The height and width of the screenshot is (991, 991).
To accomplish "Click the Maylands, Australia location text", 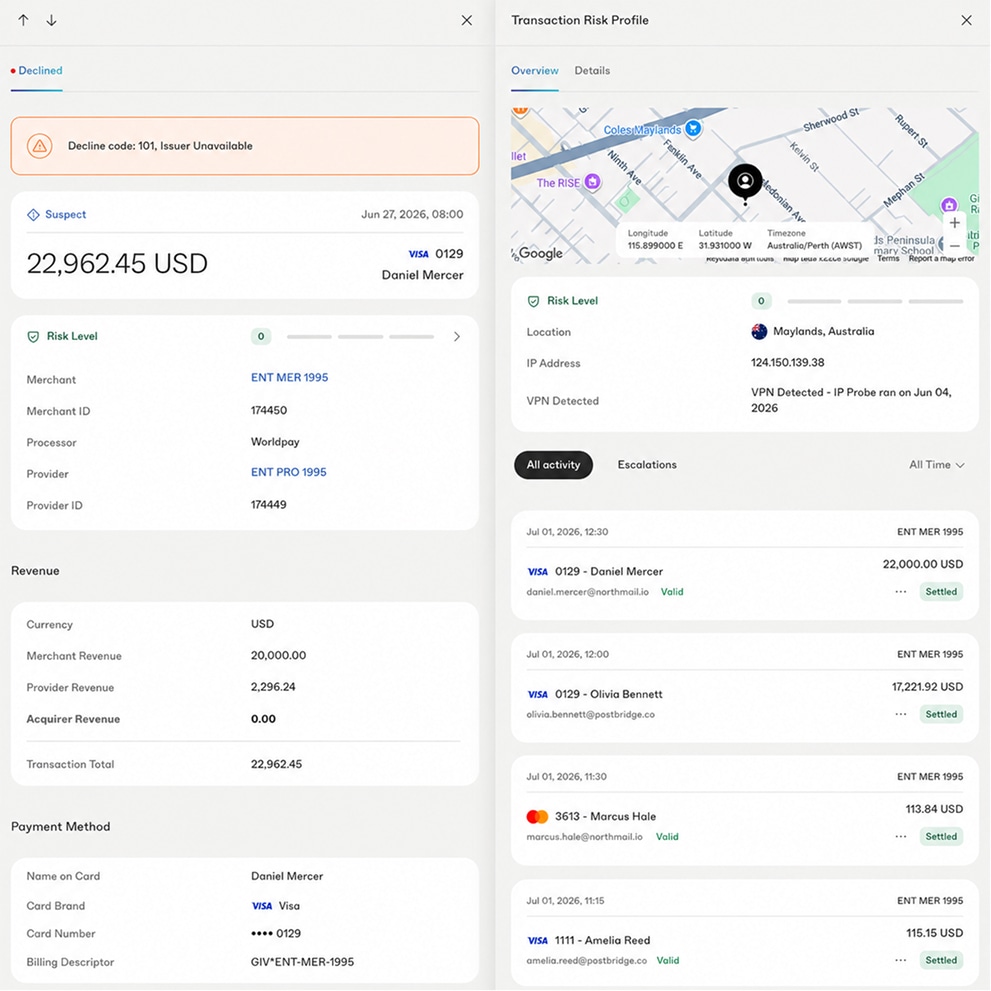I will 824,332.
